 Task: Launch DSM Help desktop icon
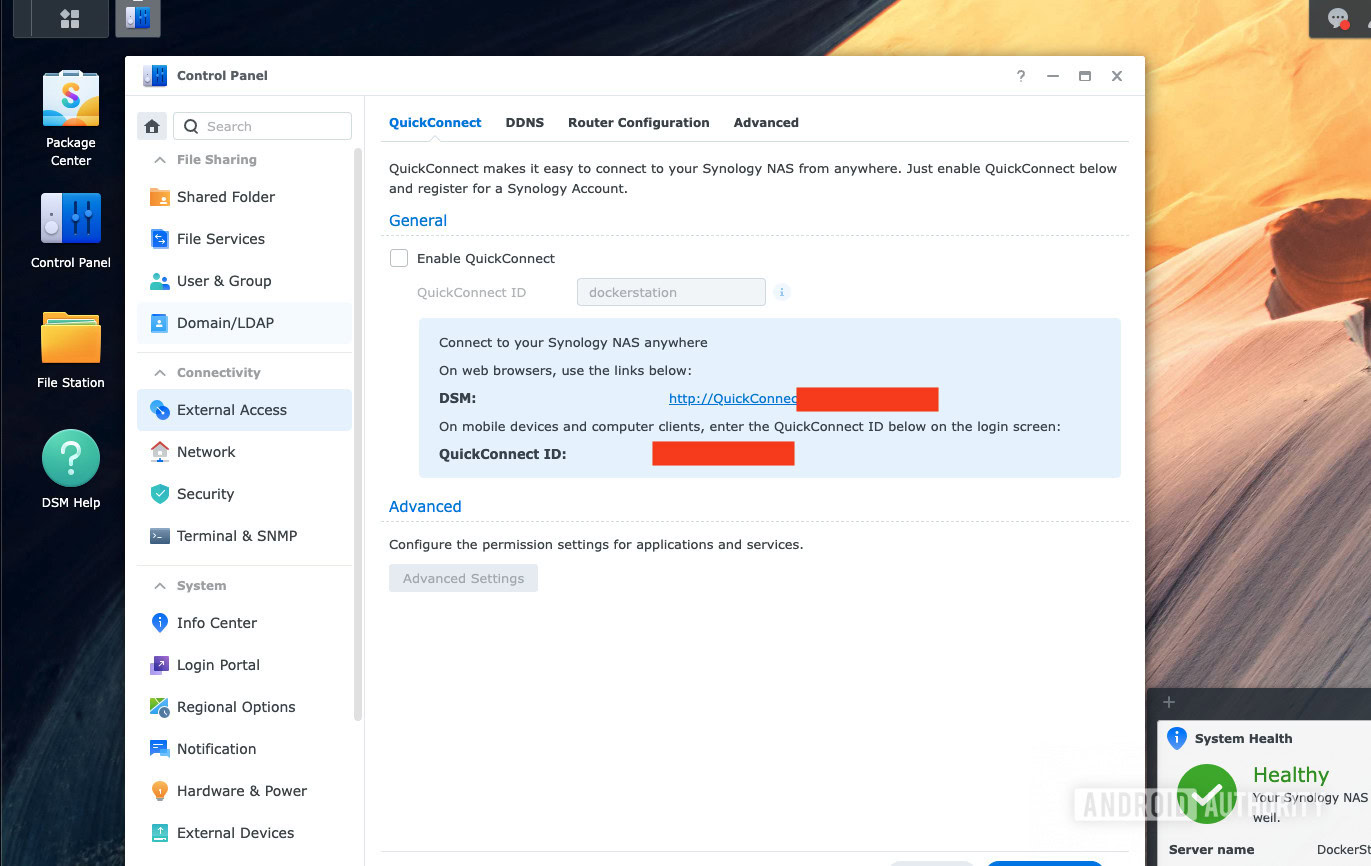(x=71, y=459)
